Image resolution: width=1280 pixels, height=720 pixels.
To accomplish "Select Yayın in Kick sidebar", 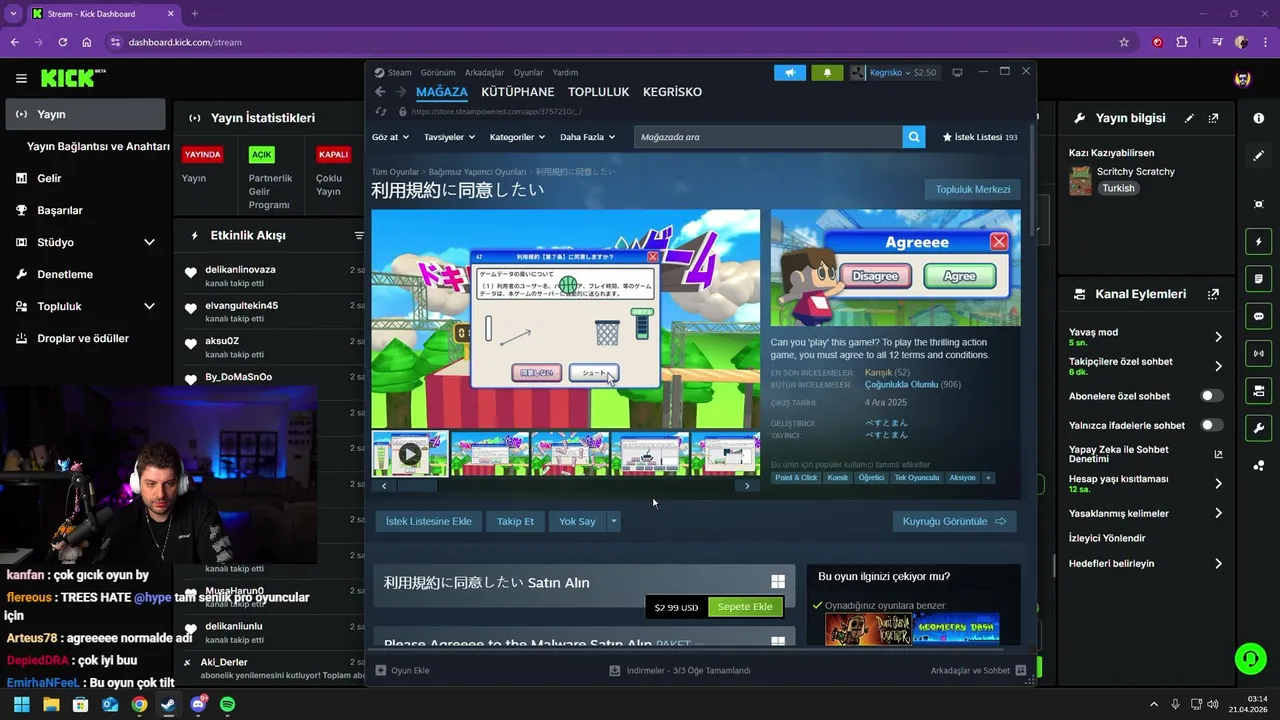I will click(85, 114).
